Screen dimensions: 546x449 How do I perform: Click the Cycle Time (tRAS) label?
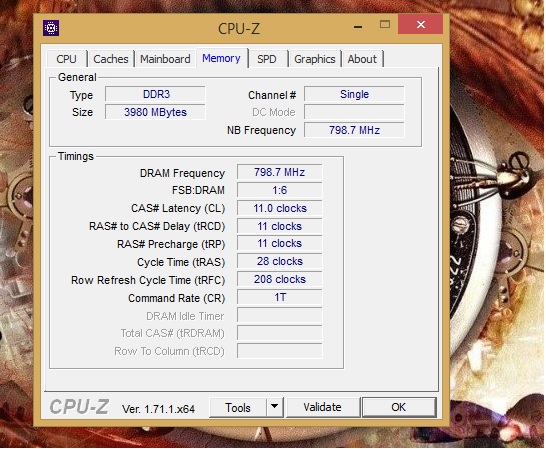coord(181,262)
